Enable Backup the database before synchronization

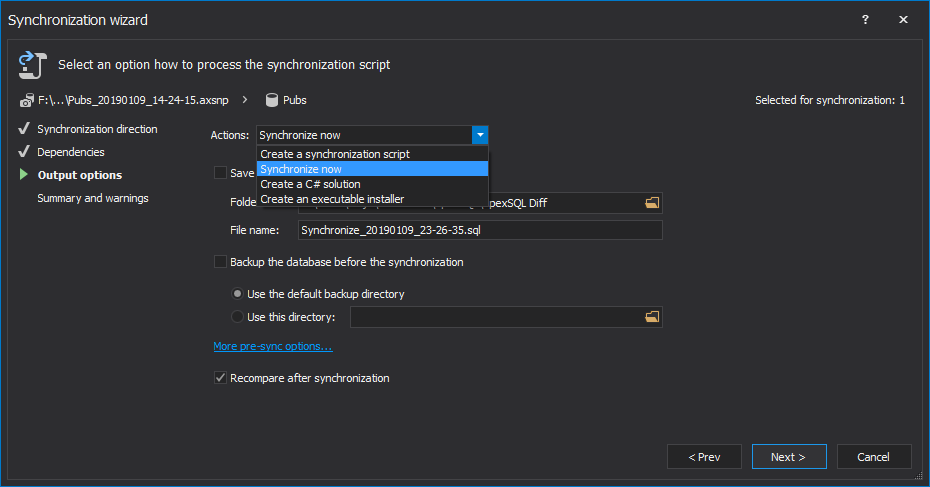(x=220, y=262)
